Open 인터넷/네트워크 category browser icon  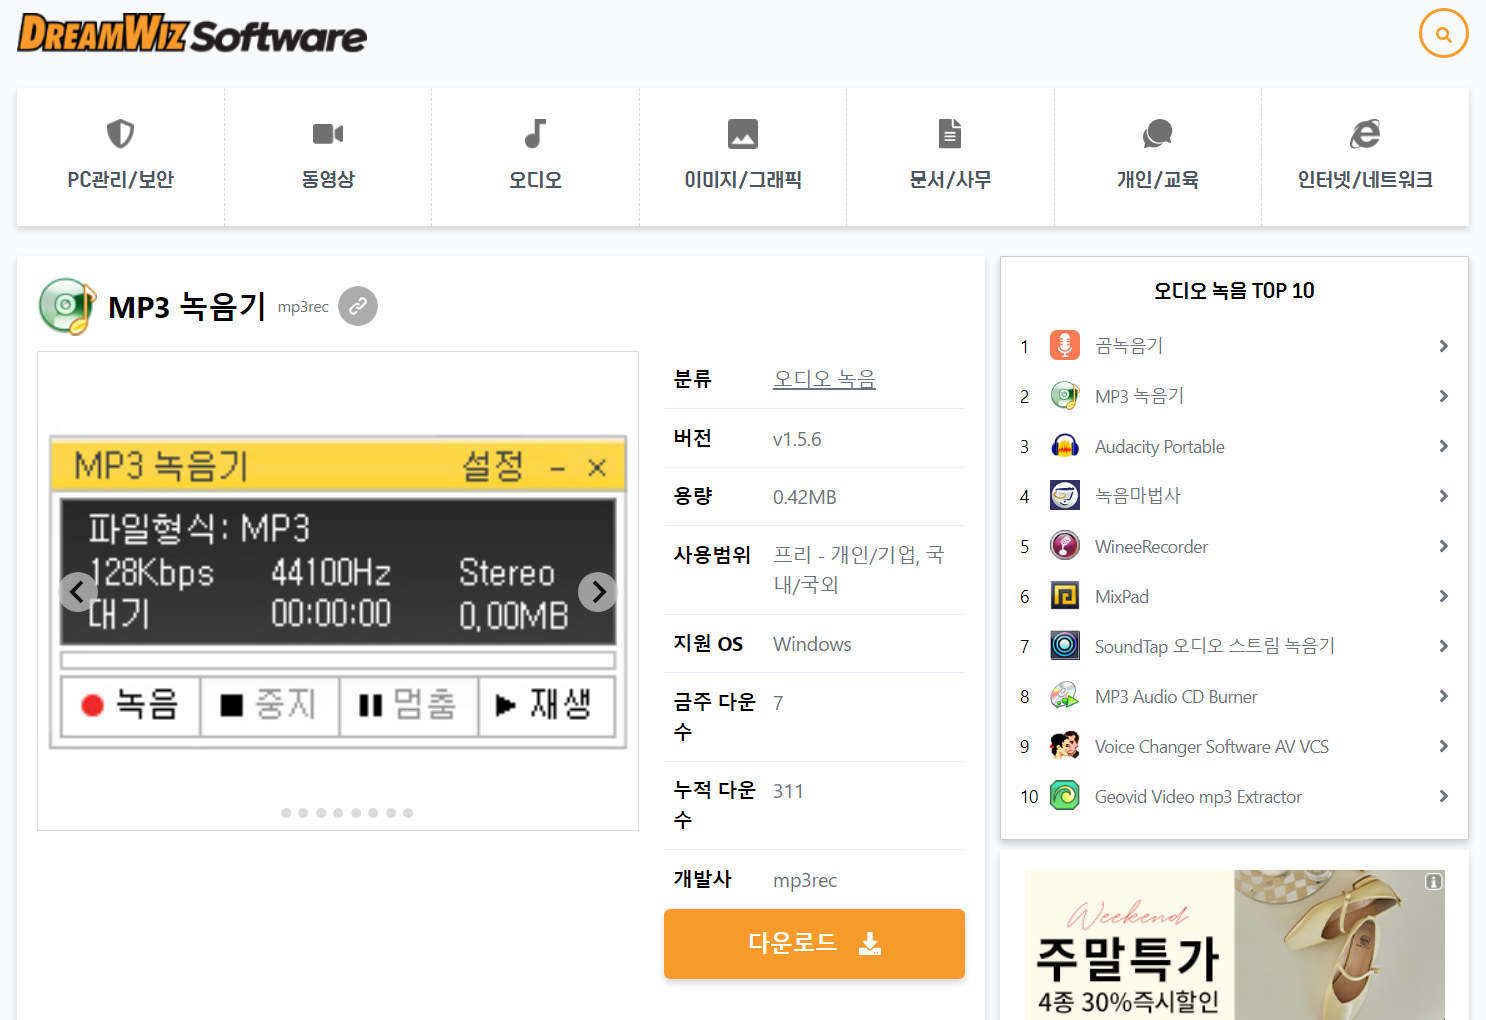point(1365,133)
